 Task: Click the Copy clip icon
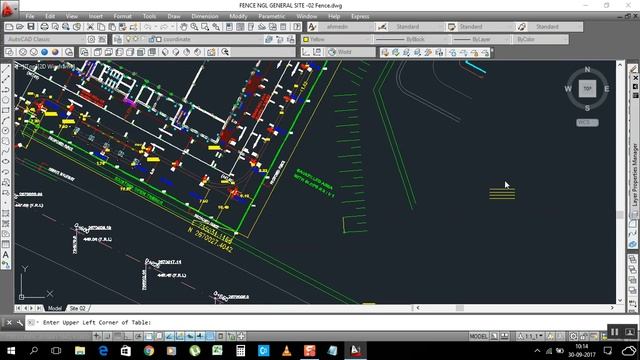[101, 27]
